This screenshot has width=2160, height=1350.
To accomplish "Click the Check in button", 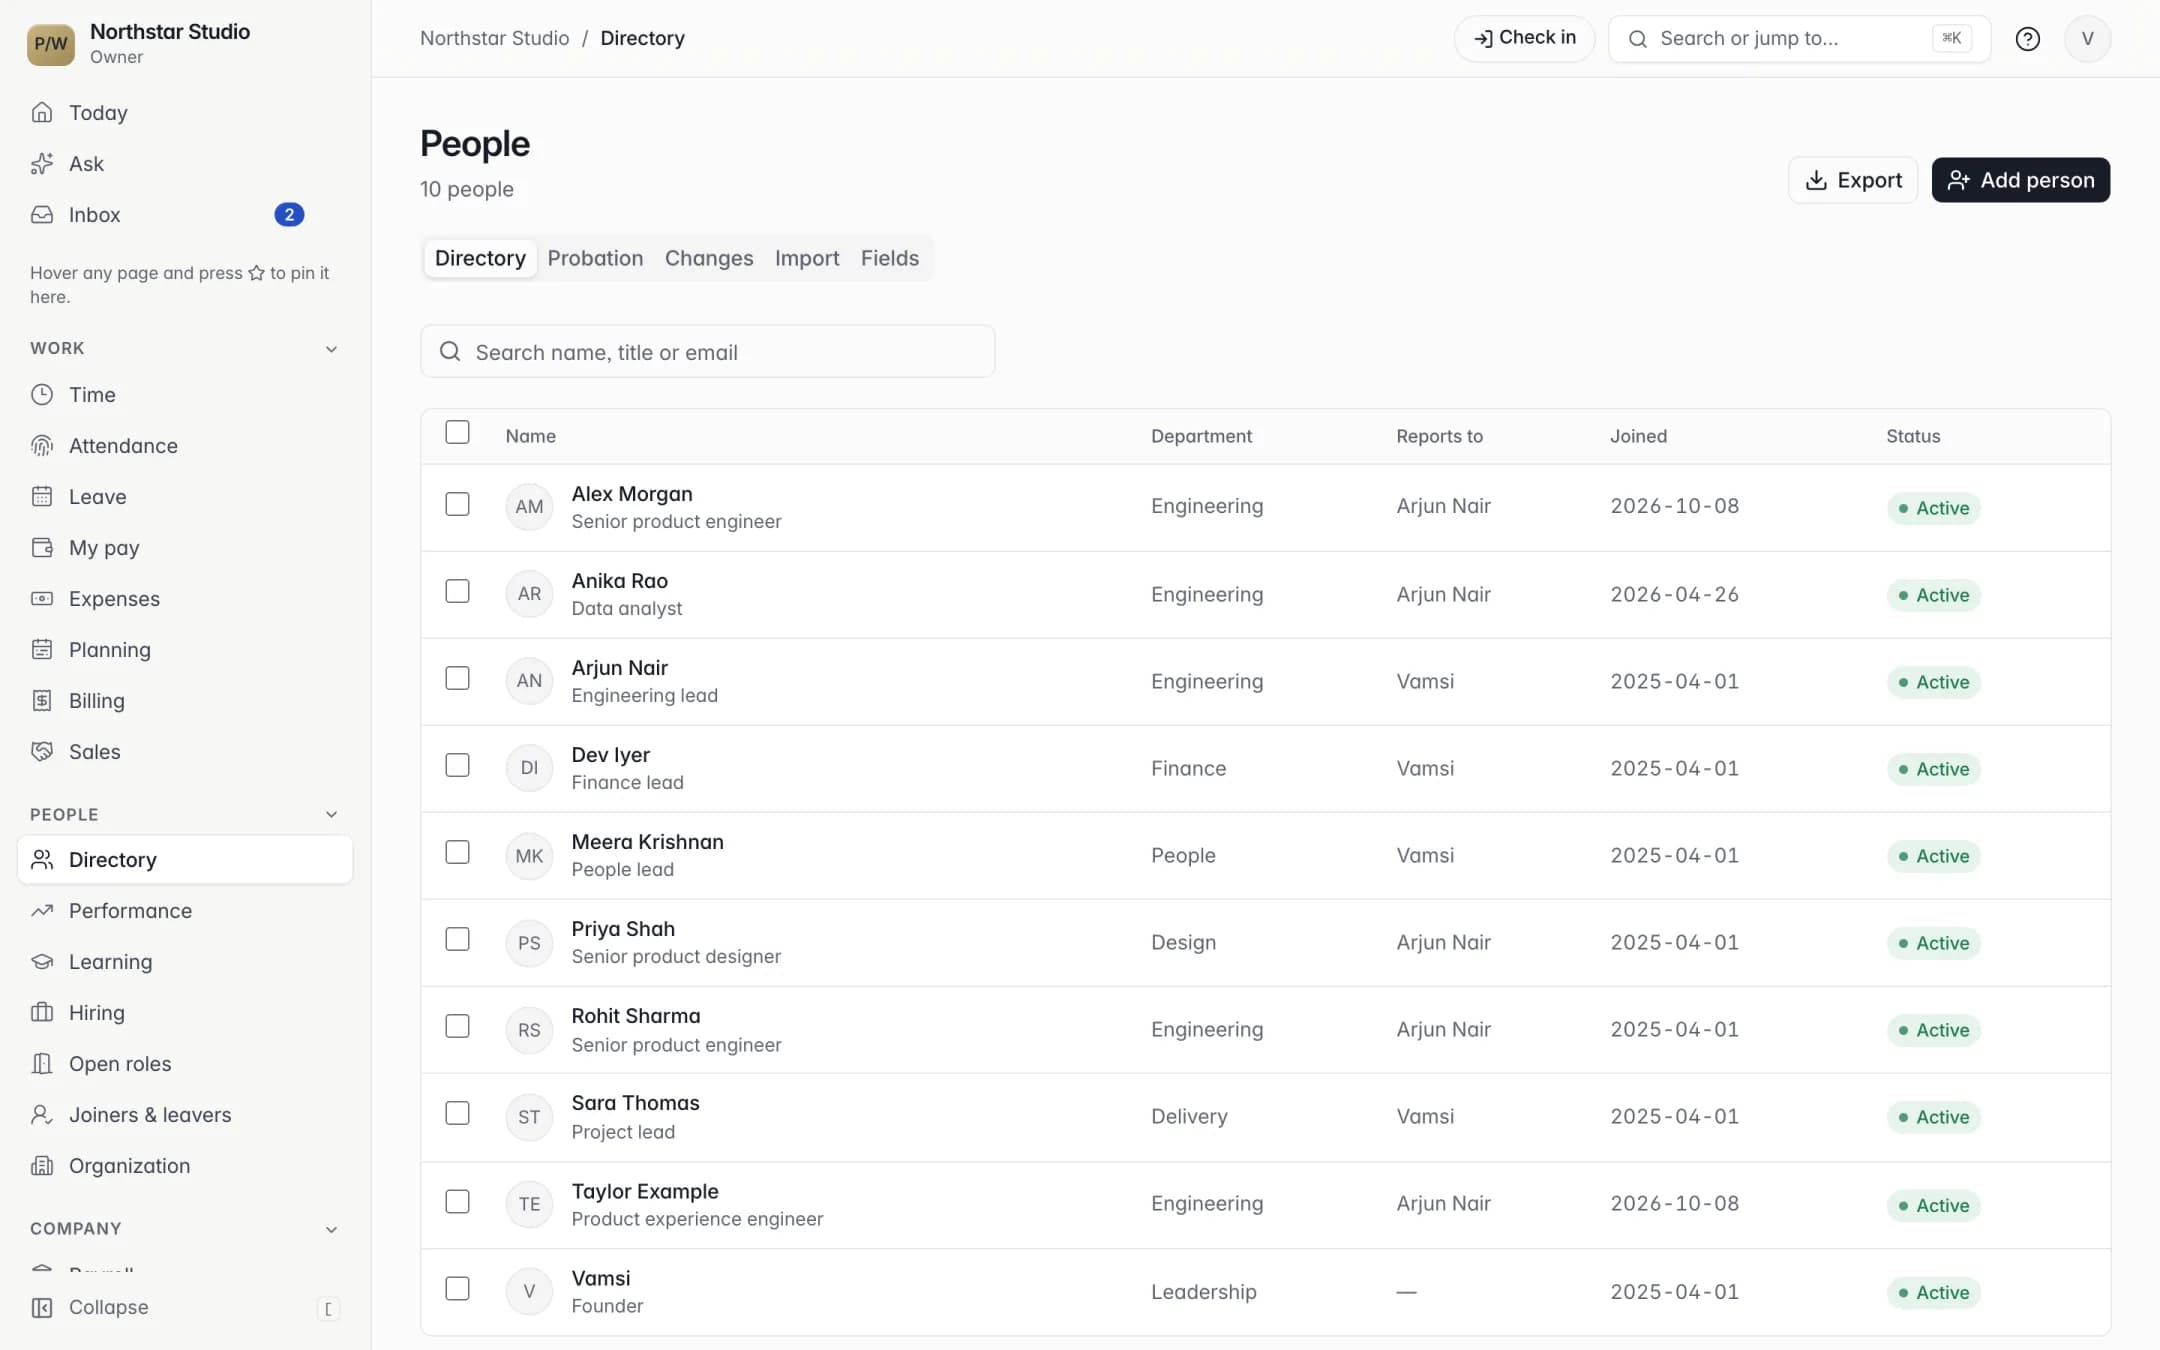I will click(1524, 38).
